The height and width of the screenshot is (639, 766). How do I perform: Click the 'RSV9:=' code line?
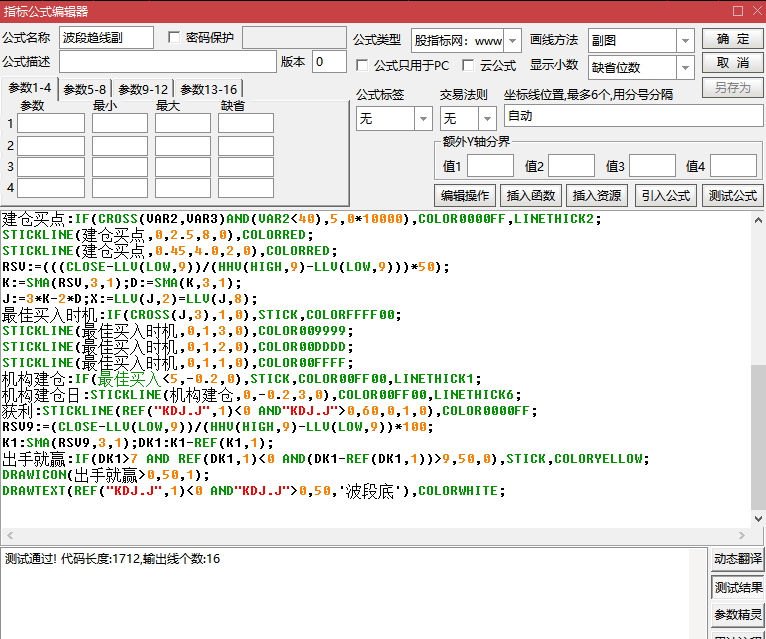click(217, 427)
